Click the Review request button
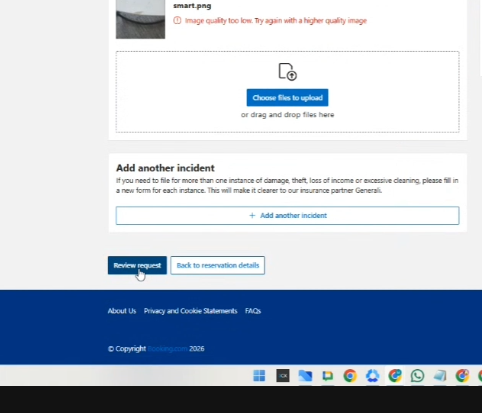 point(137,265)
